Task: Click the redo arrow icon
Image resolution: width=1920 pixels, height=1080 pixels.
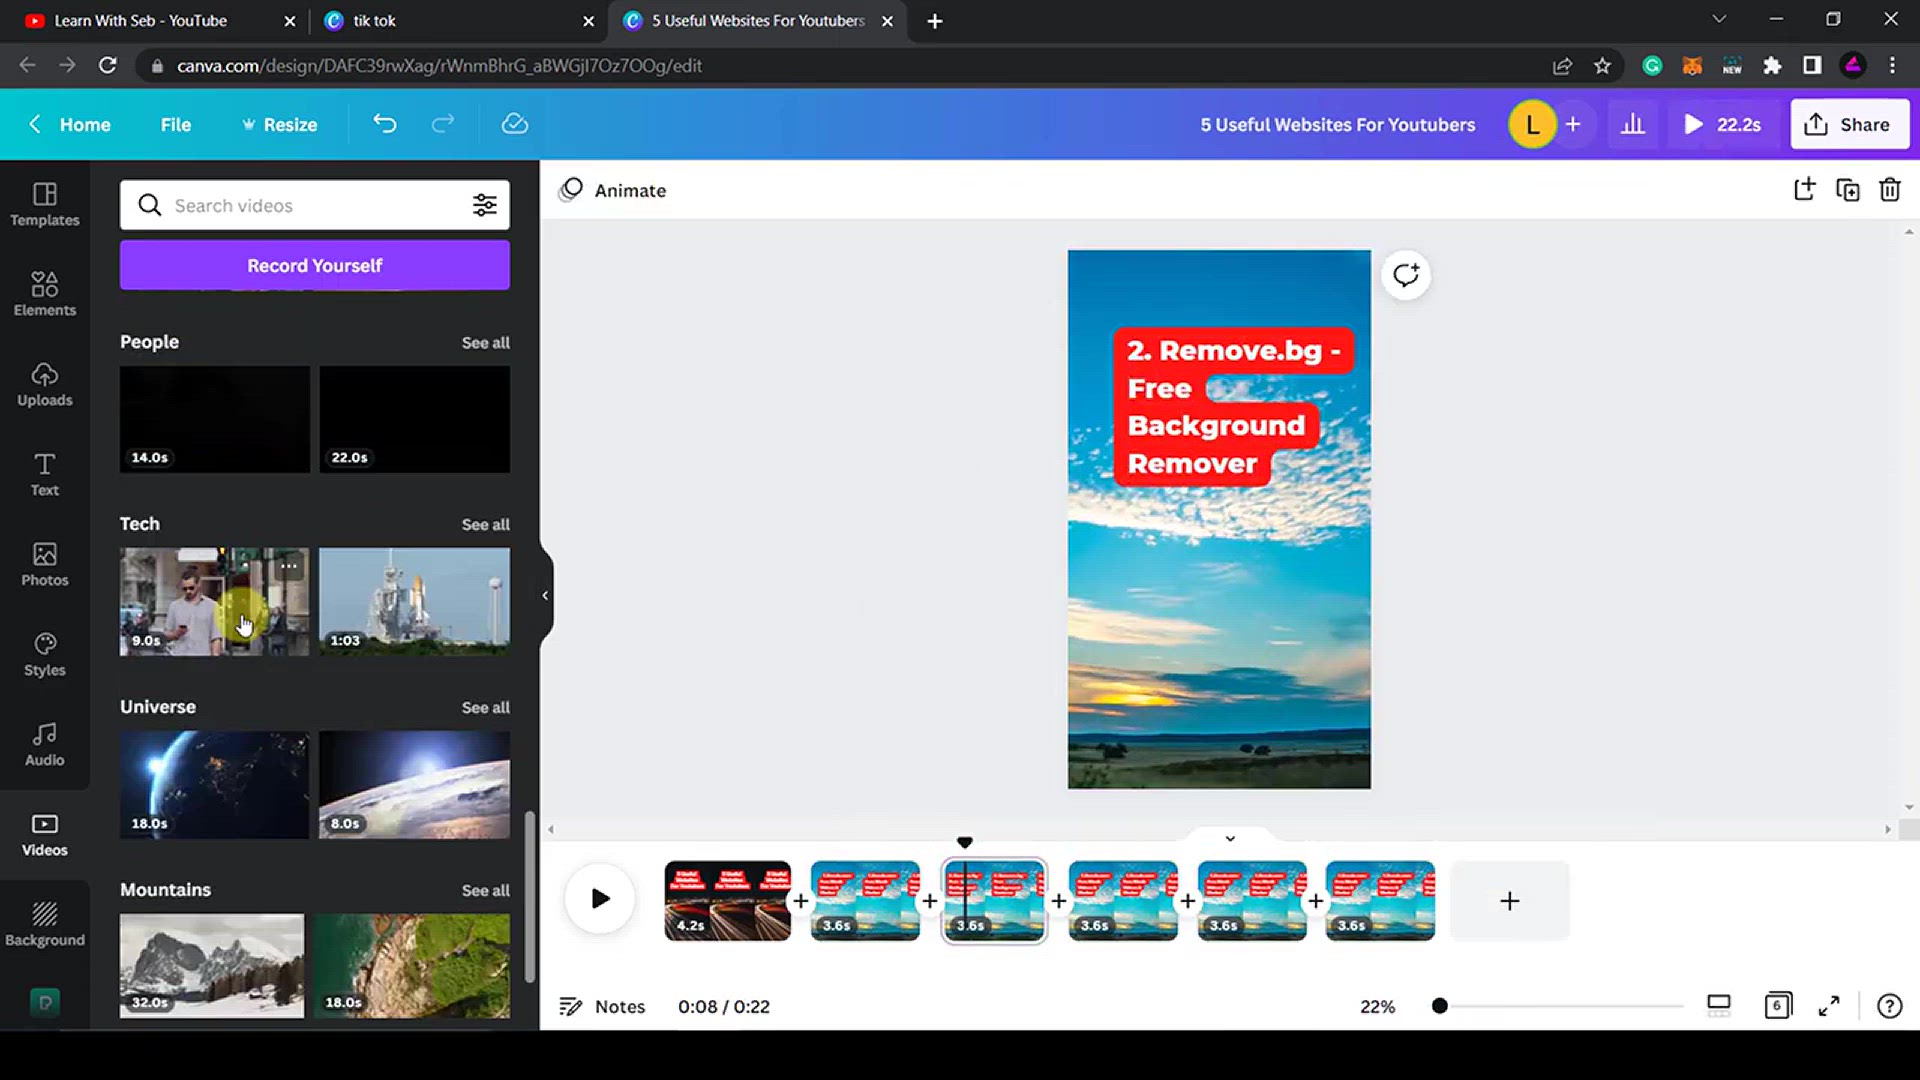Action: point(443,124)
